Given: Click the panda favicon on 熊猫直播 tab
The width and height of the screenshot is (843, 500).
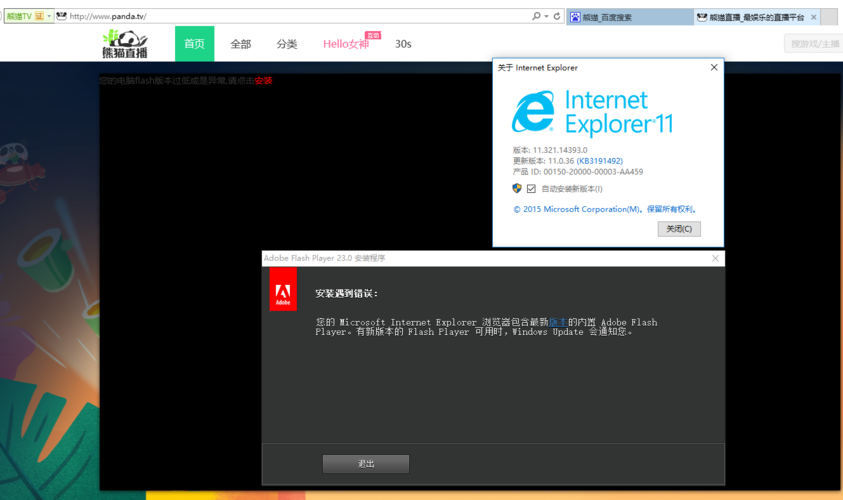Looking at the screenshot, I should coord(702,17).
